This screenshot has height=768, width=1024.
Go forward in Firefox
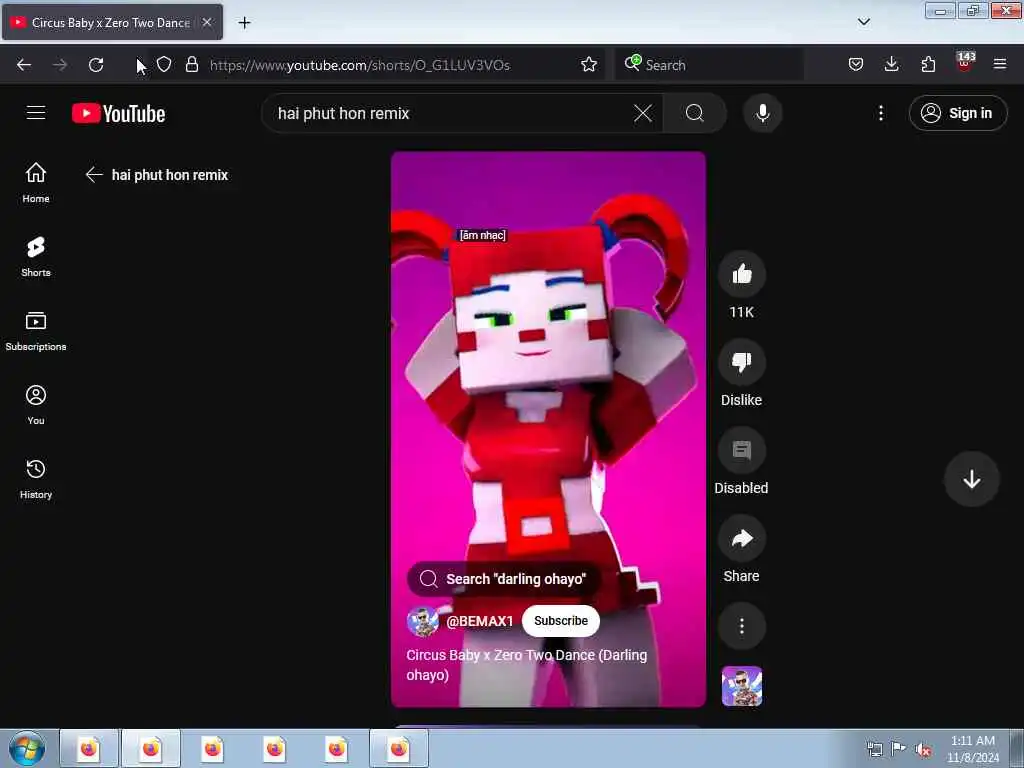59,65
